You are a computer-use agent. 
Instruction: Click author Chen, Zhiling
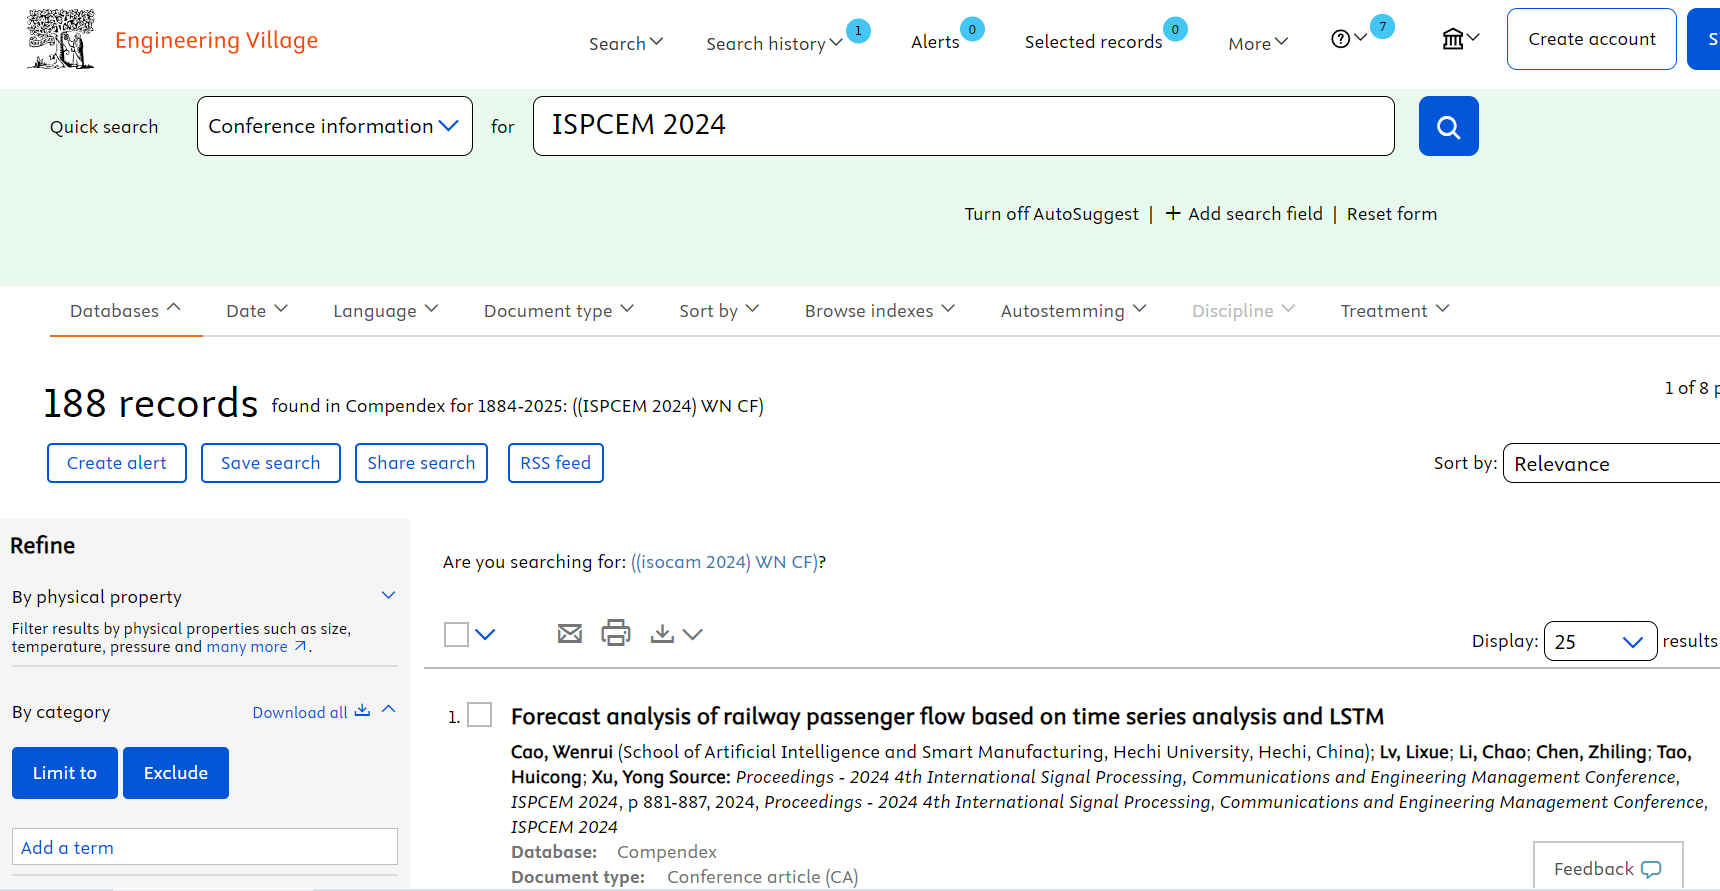pos(1591,752)
